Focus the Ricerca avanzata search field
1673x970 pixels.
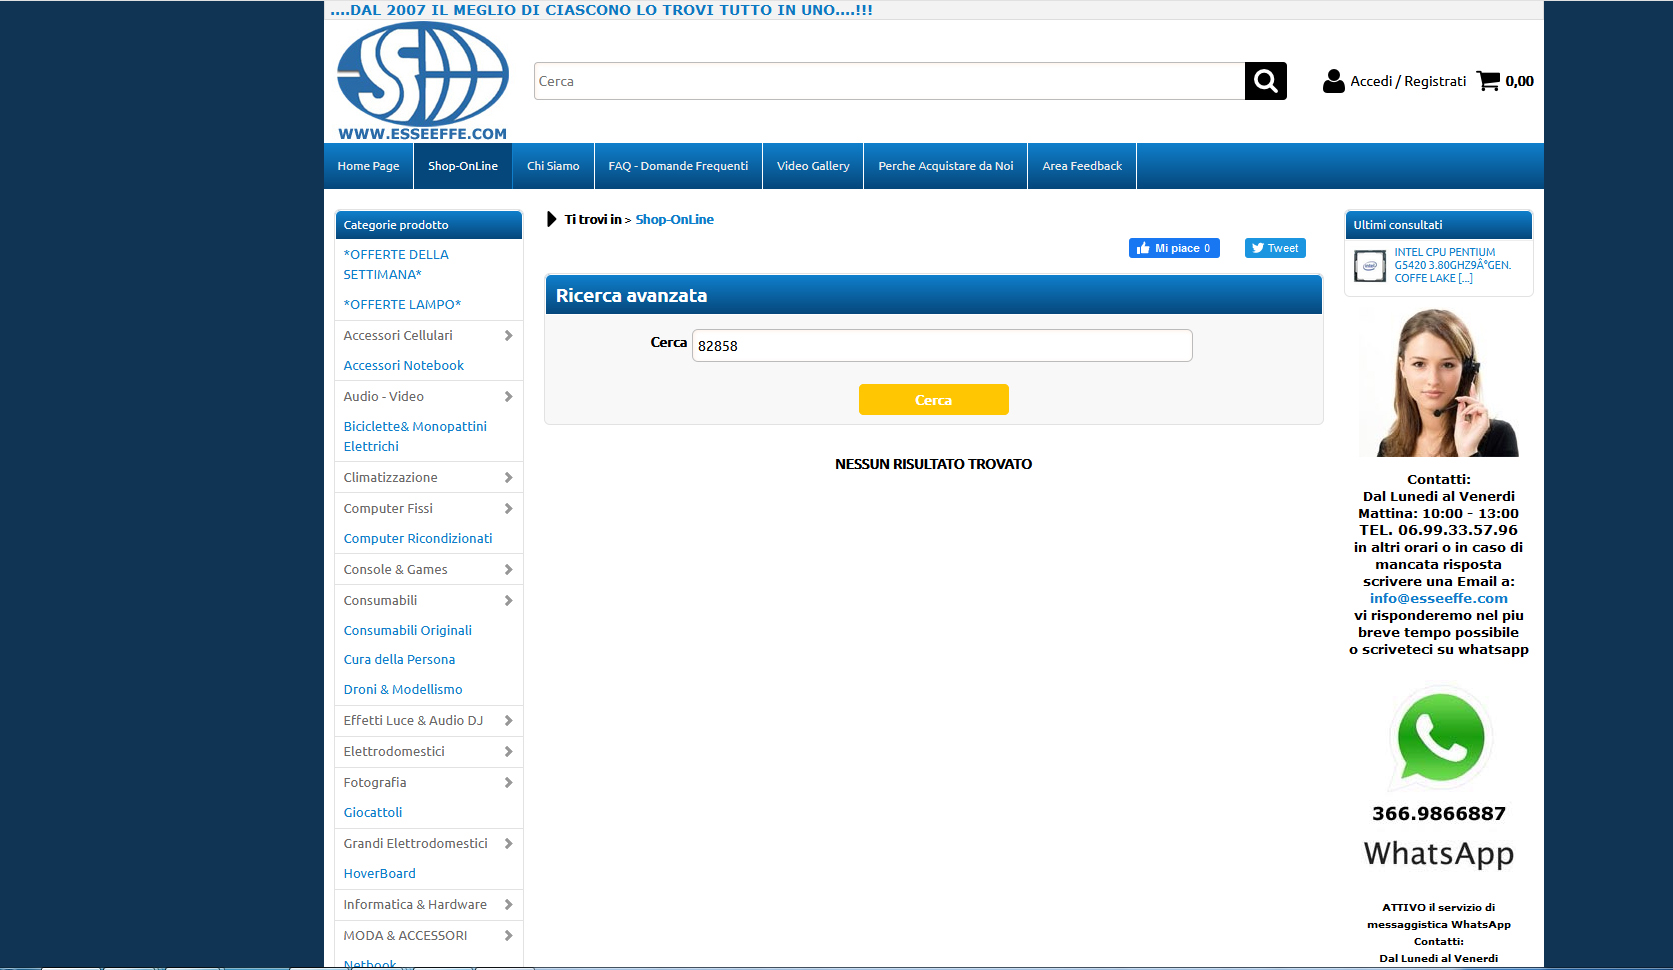click(x=942, y=346)
